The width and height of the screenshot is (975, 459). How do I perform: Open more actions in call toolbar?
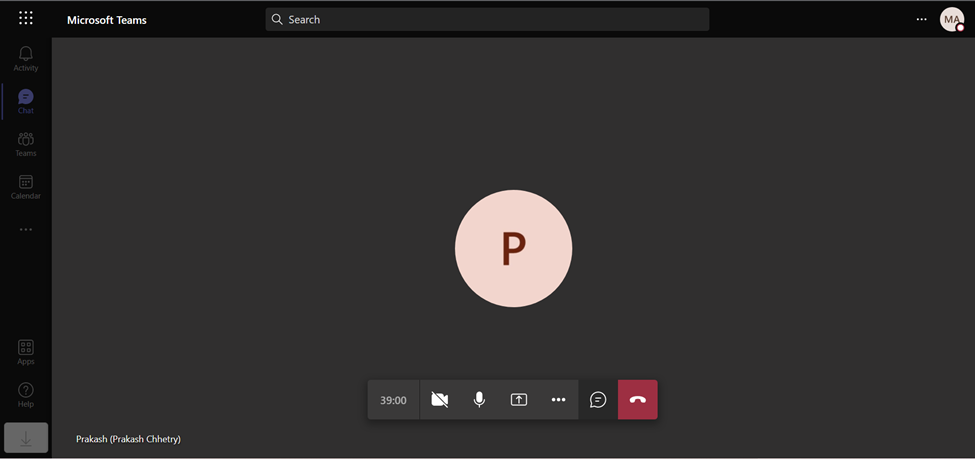(x=558, y=400)
